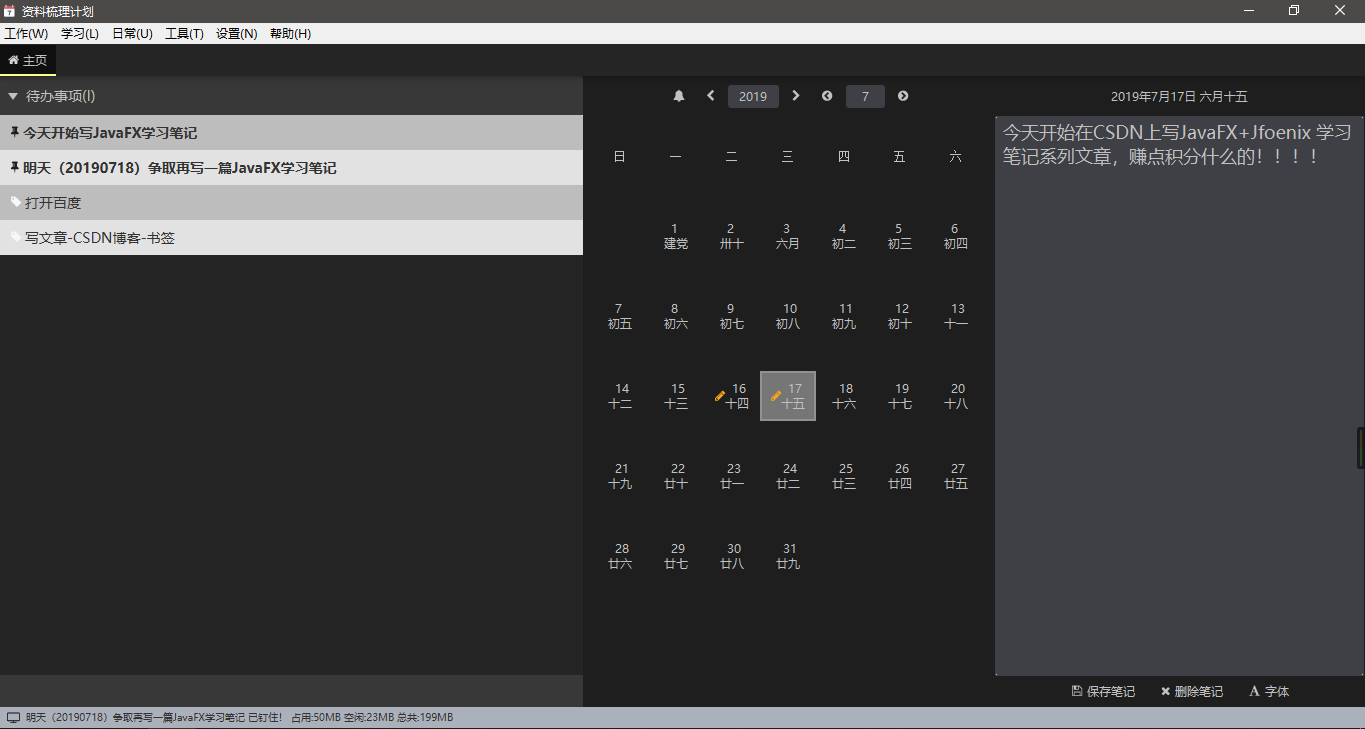Select the todo 今天开始写JavaFX学习笔记
The width and height of the screenshot is (1365, 729).
[291, 132]
